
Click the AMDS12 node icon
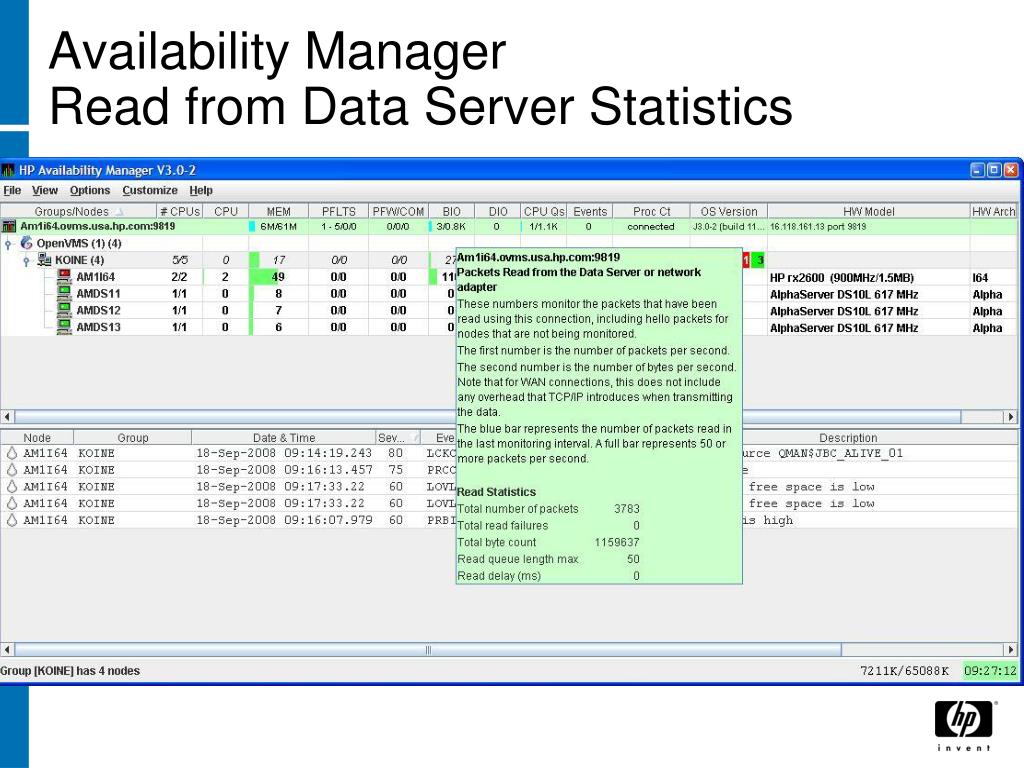(64, 310)
